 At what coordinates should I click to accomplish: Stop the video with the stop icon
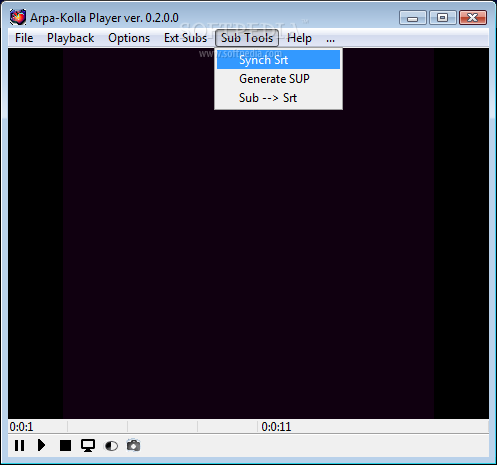(65, 445)
